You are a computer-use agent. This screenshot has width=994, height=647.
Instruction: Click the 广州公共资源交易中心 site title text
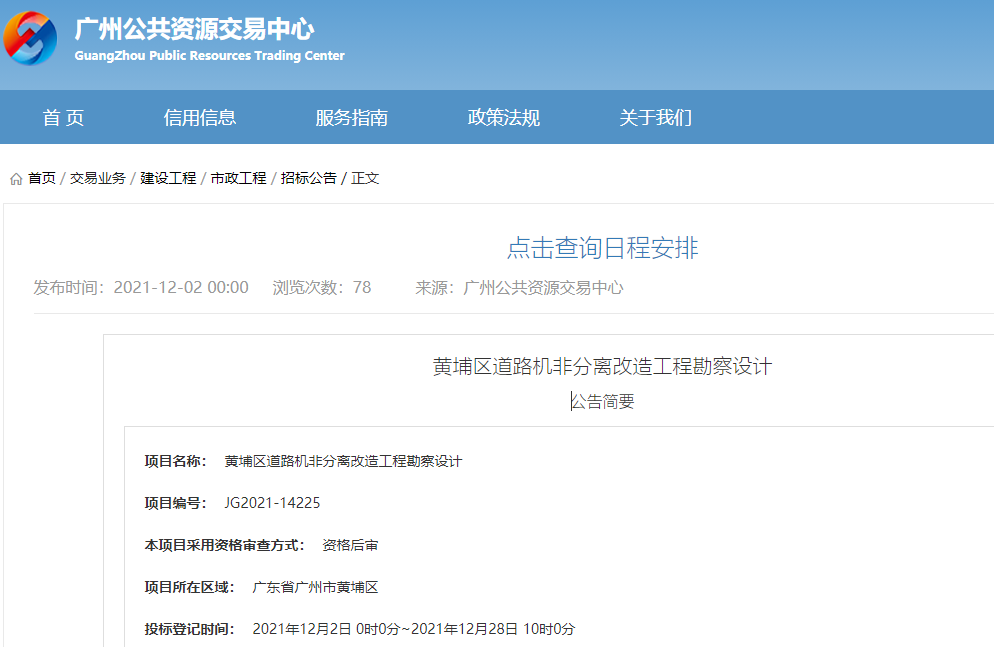pyautogui.click(x=194, y=28)
